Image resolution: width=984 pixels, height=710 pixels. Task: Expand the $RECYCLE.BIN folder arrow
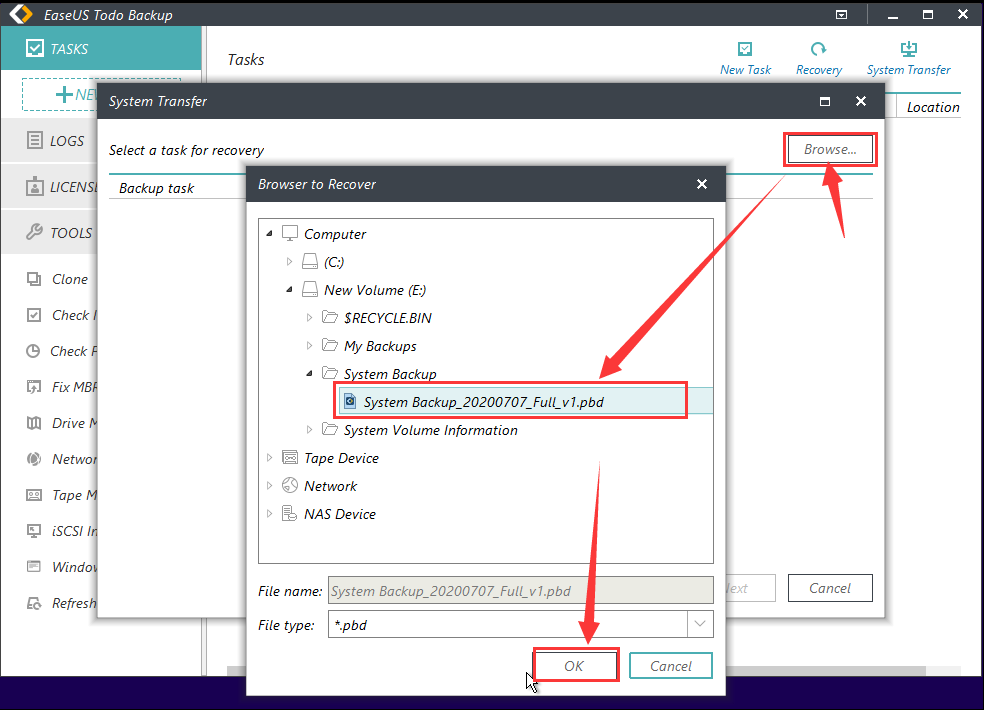click(x=309, y=318)
